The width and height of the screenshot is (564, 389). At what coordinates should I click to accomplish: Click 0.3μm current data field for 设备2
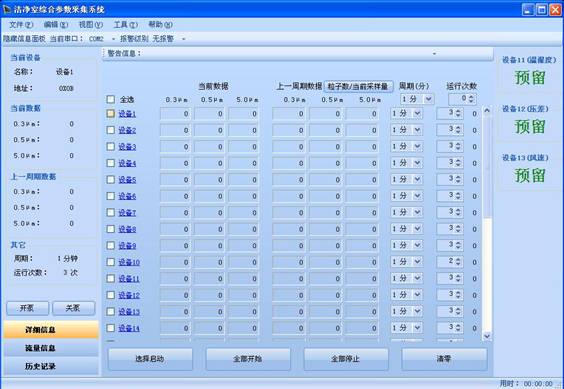175,130
